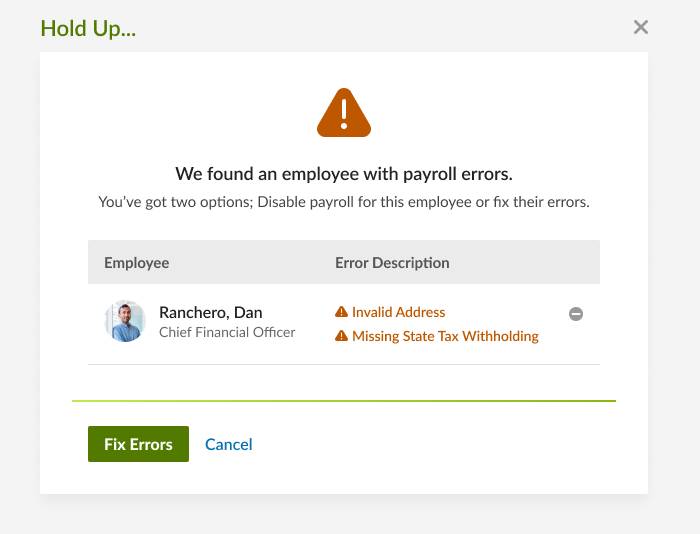Click the warning icon beside Missing State Tax Withholding
This screenshot has width=700, height=534.
pyautogui.click(x=341, y=335)
